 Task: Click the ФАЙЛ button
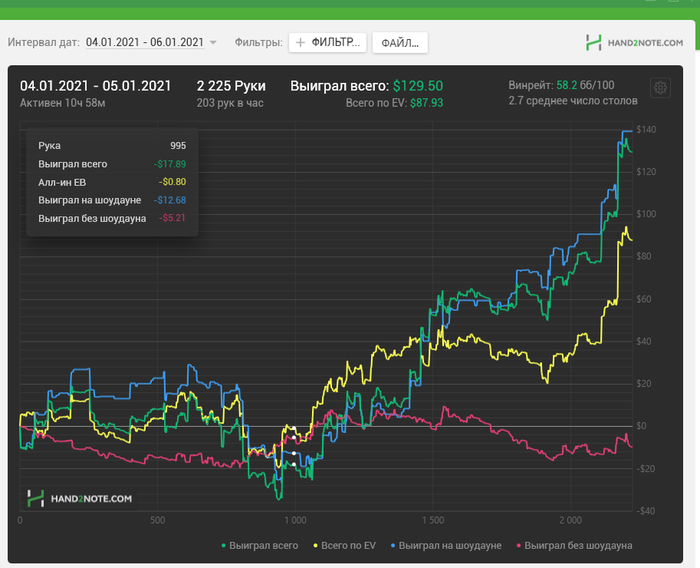coord(400,43)
